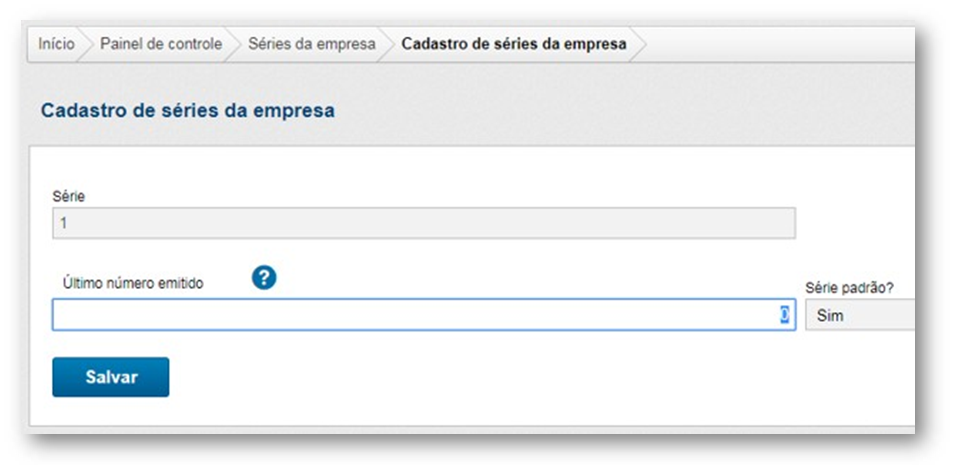
Task: Click the arrow ending the breadcrumb trail
Action: pyautogui.click(x=638, y=45)
